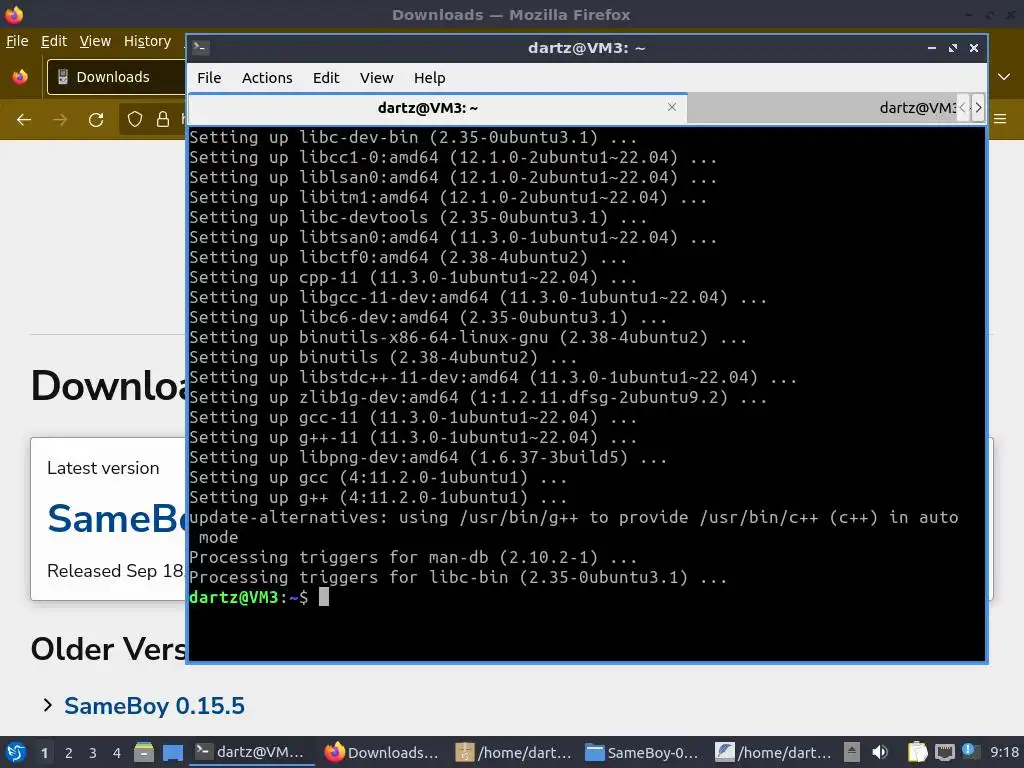
Task: Click the terminal icon in the terminal title bar
Action: pyautogui.click(x=200, y=47)
